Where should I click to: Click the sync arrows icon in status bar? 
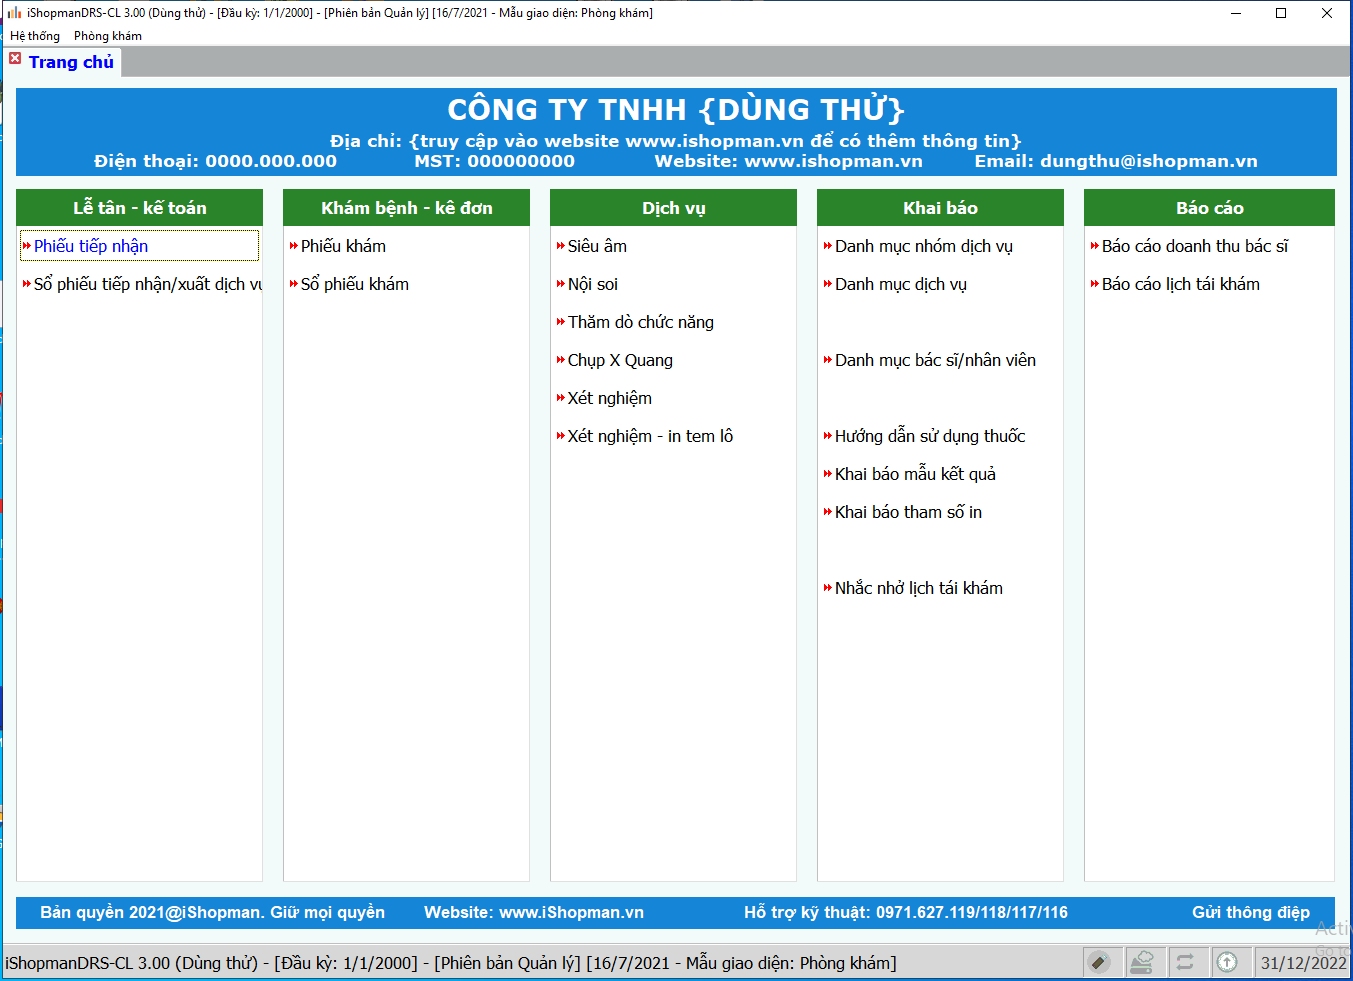(x=1185, y=963)
